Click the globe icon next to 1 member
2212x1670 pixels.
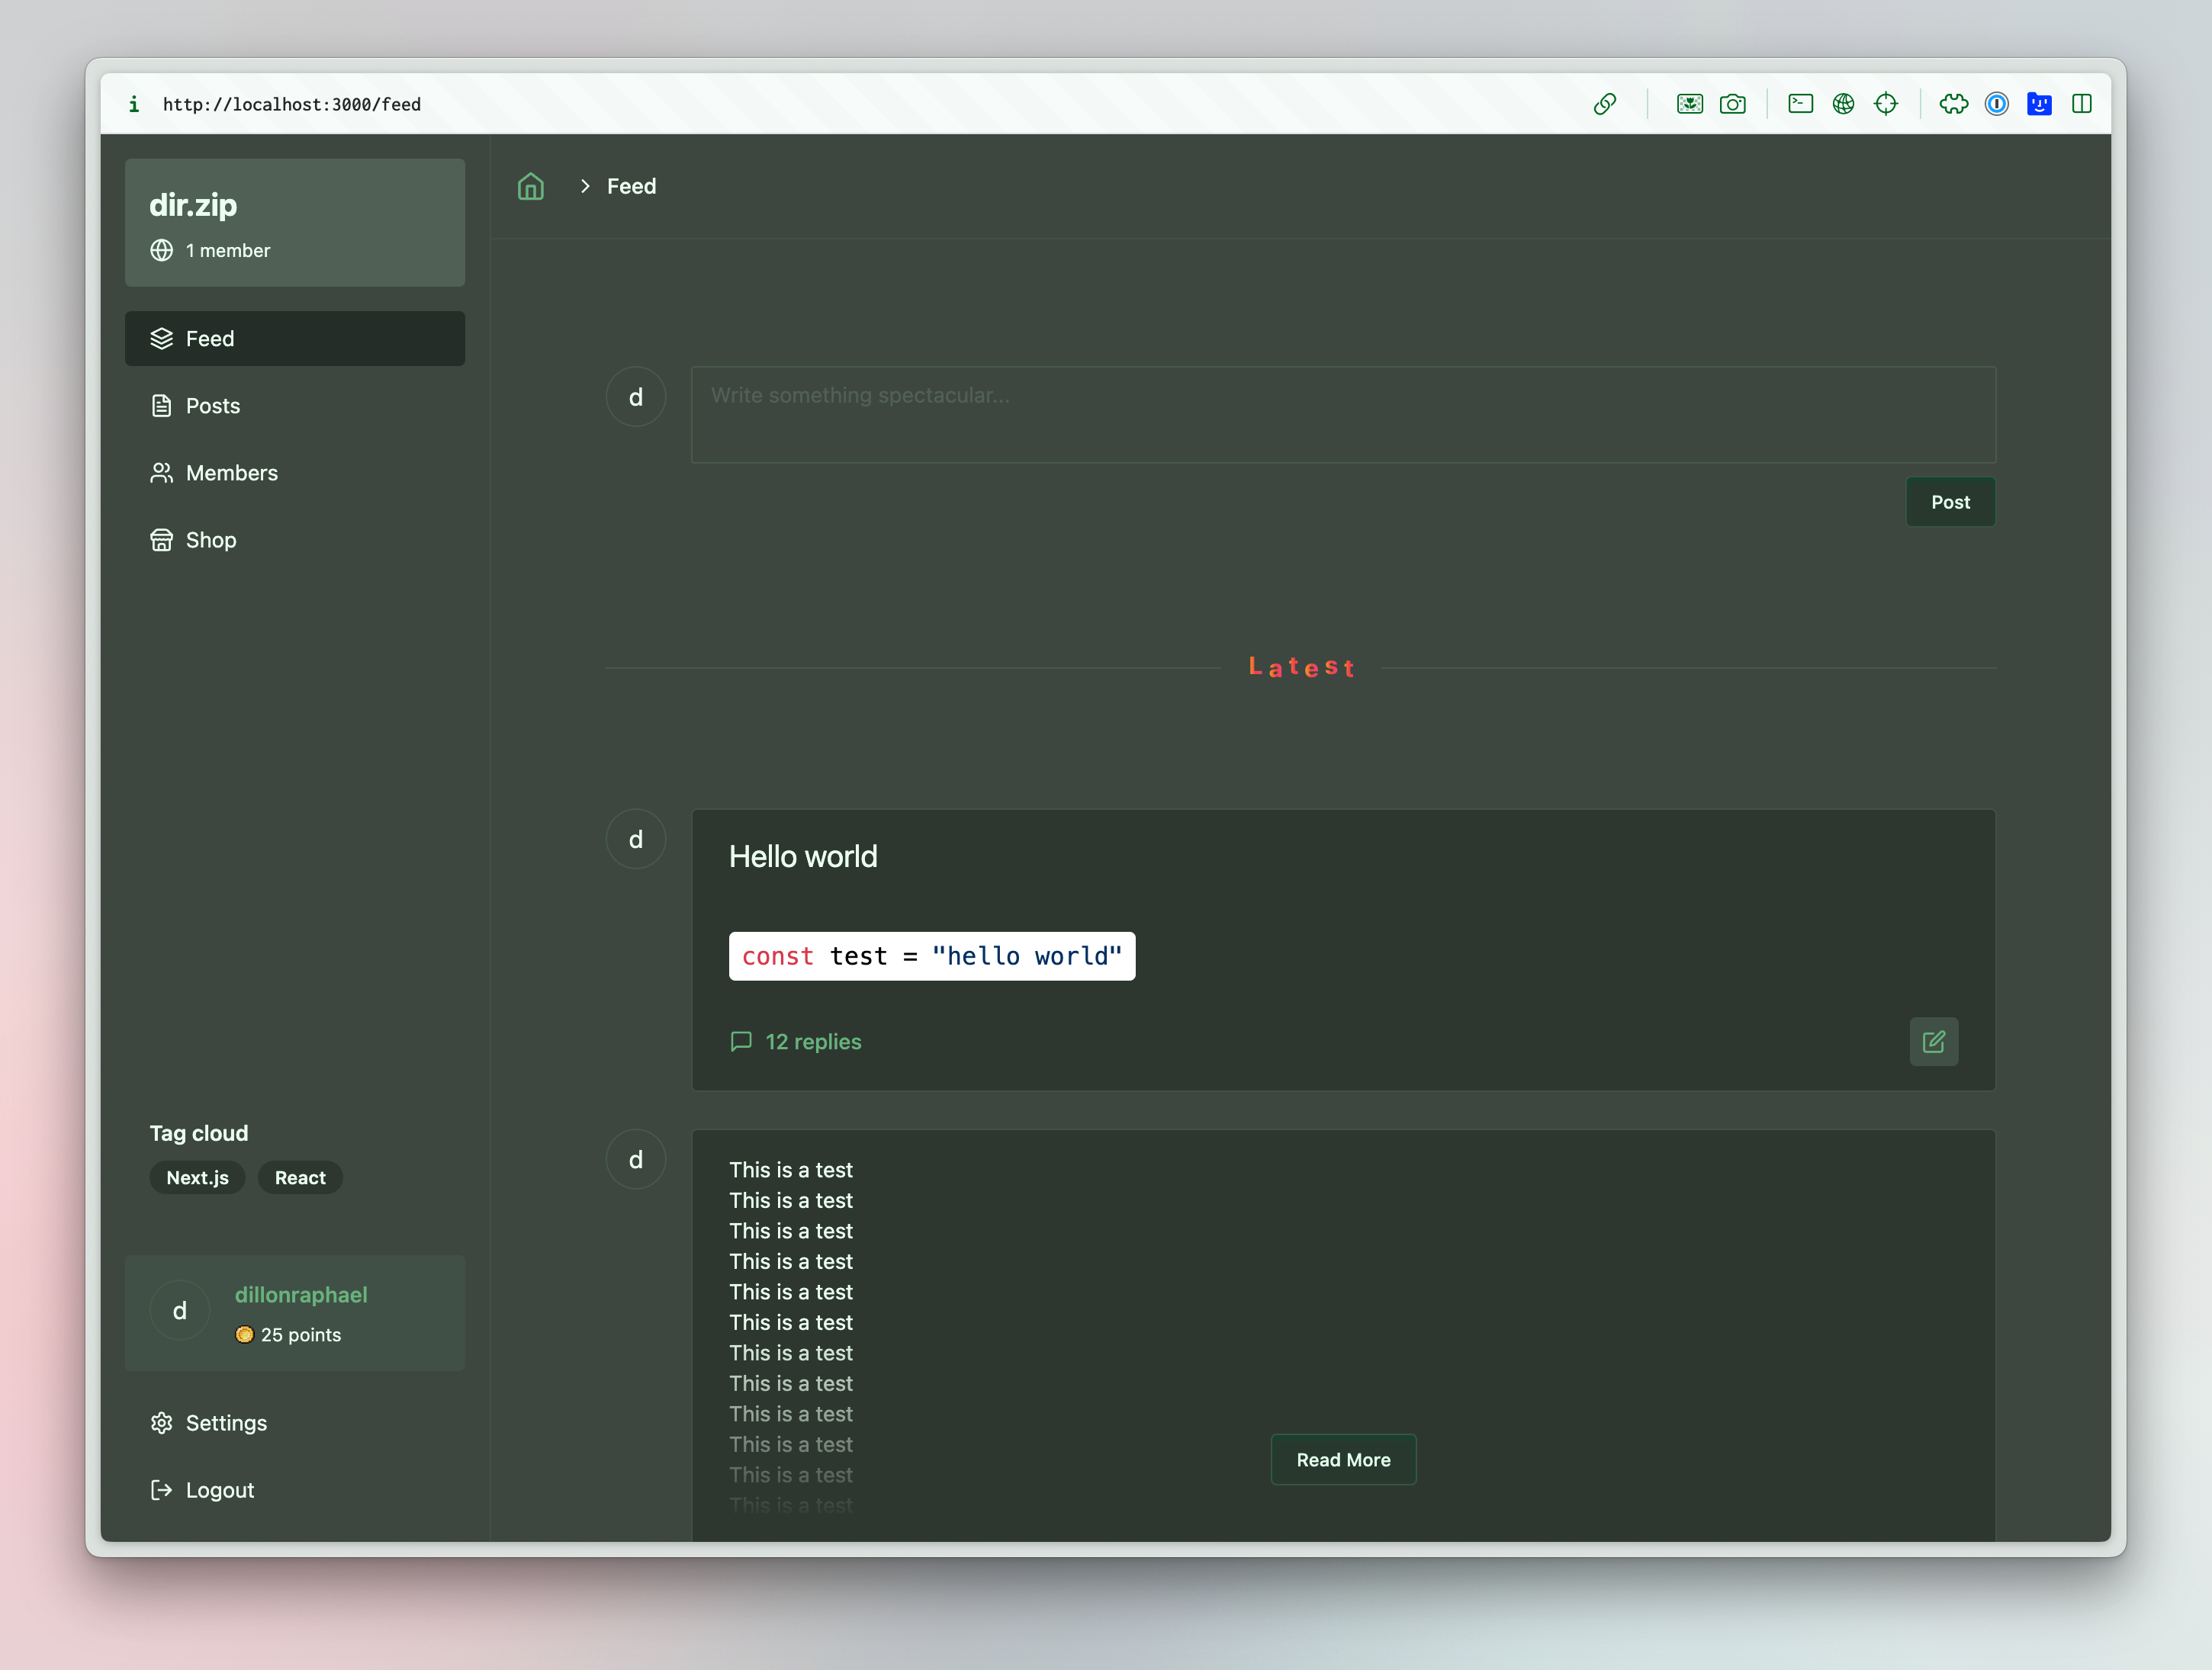(x=162, y=250)
